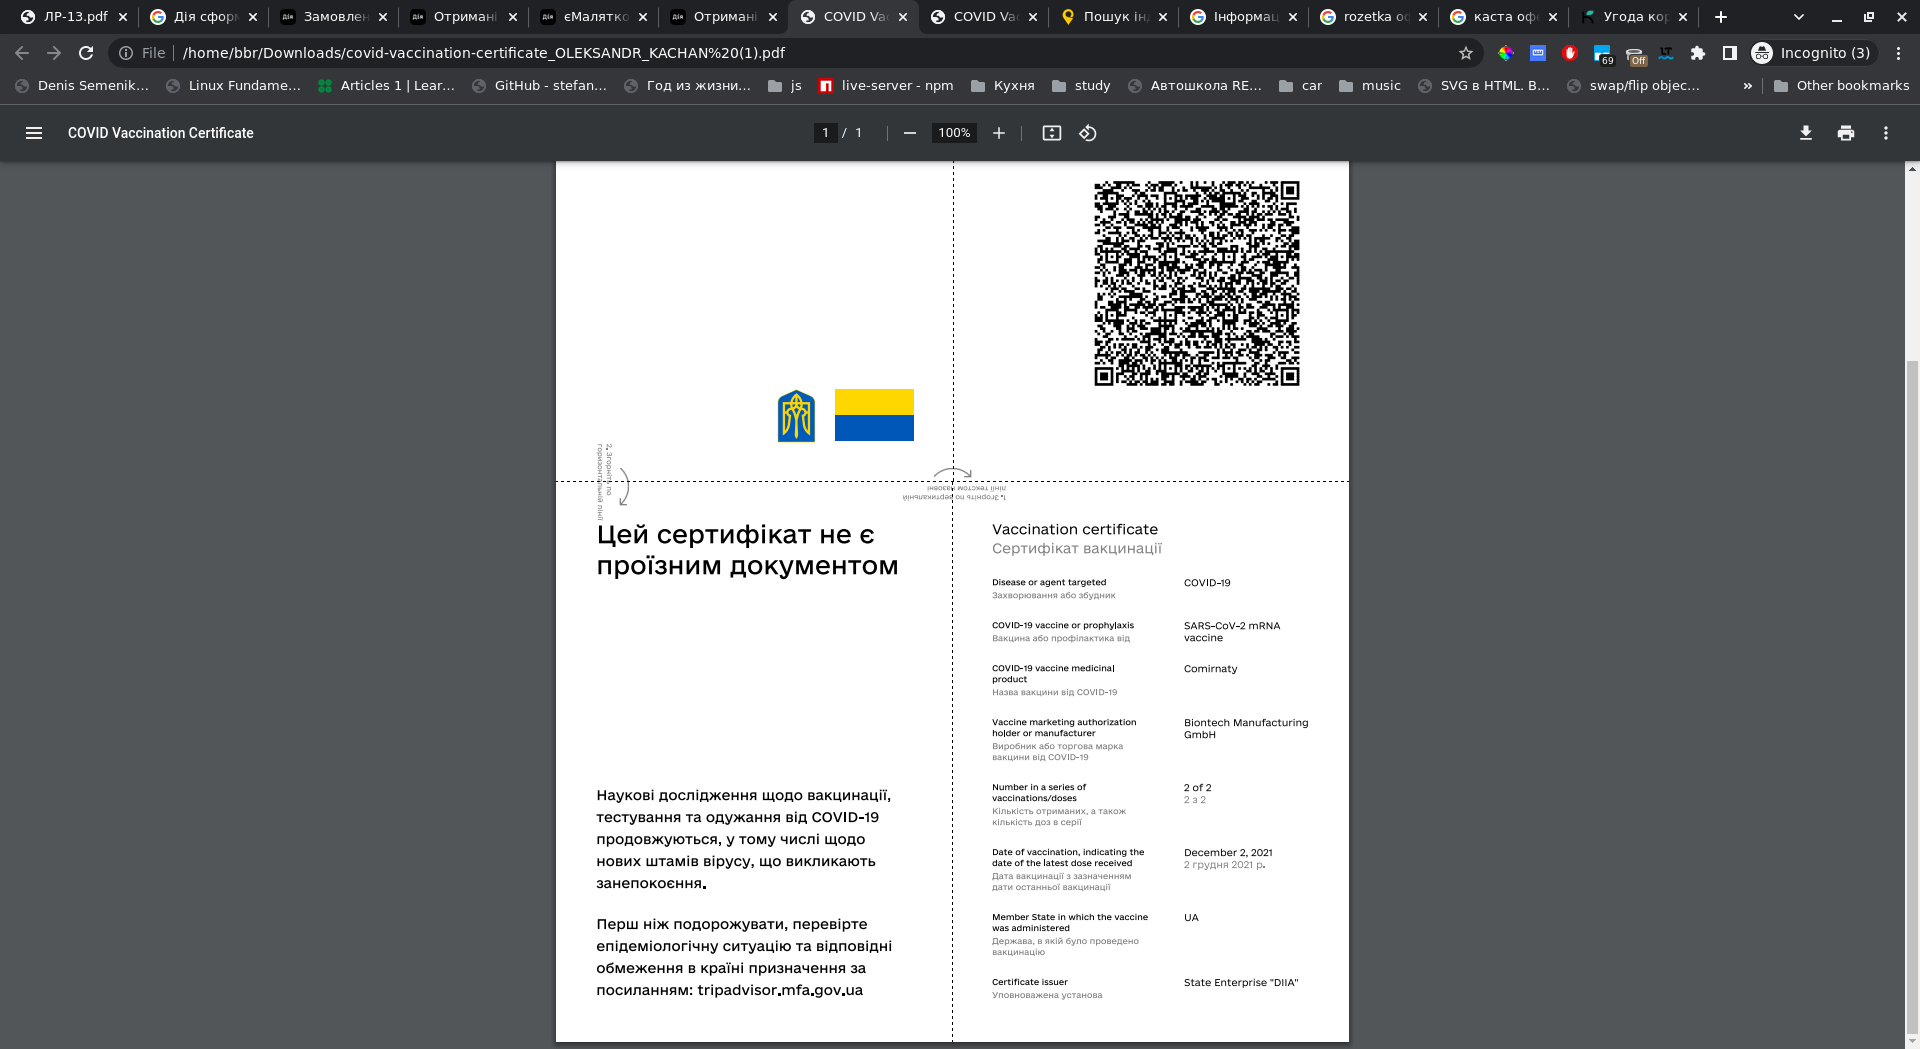
Task: Download the vaccination certificate PDF
Action: coord(1806,133)
